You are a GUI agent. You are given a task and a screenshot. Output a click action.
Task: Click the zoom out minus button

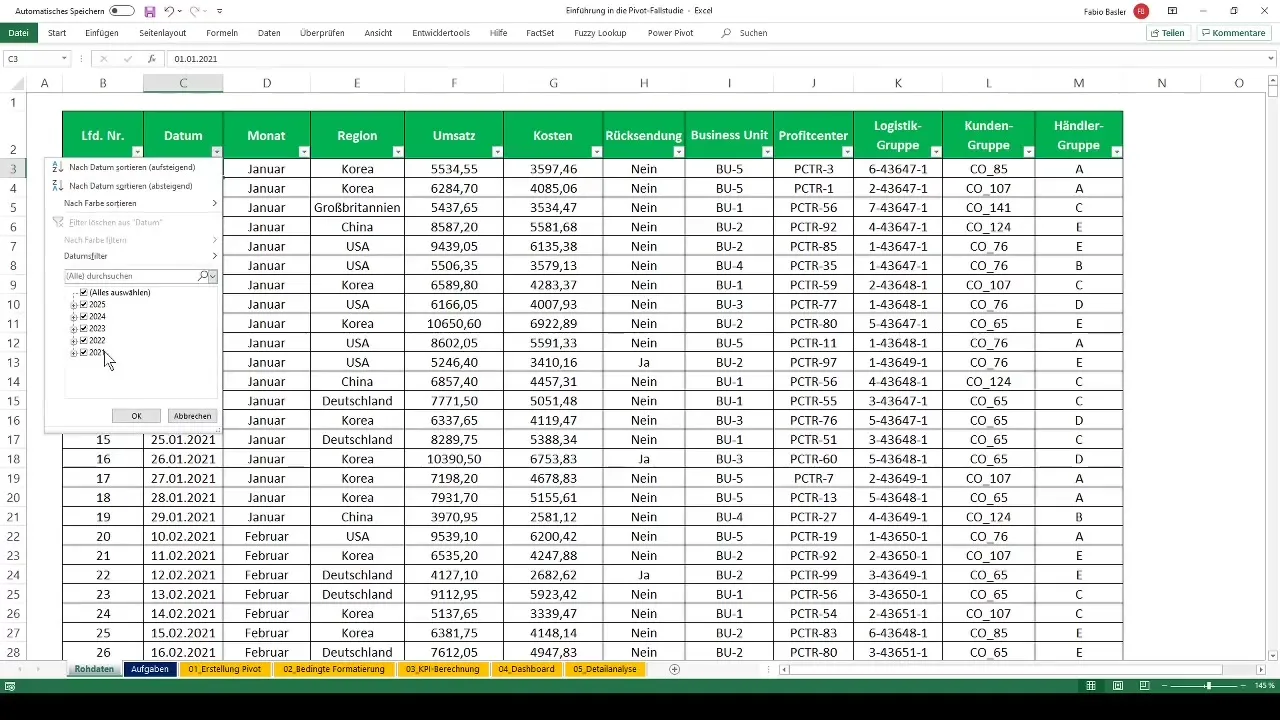pyautogui.click(x=1165, y=686)
